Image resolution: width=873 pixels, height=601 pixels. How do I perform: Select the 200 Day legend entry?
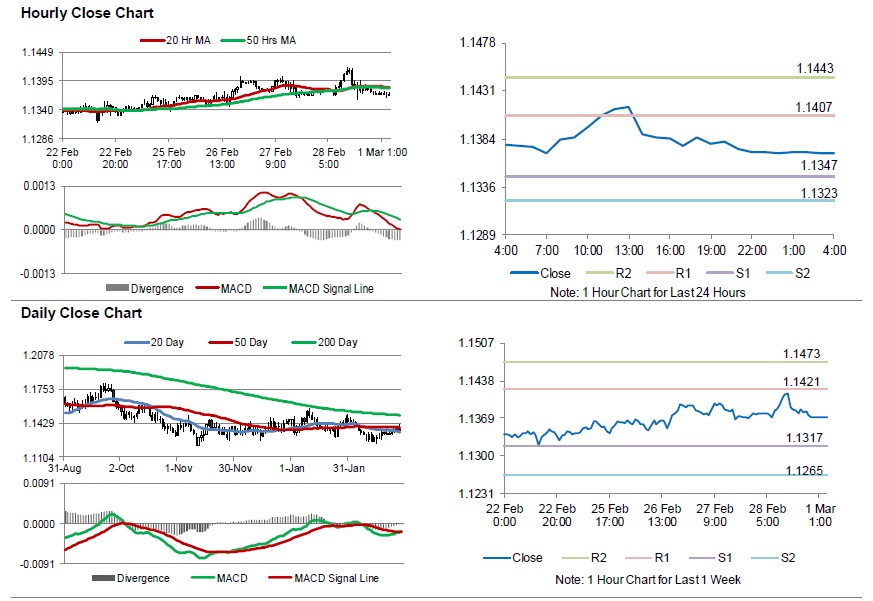point(335,343)
